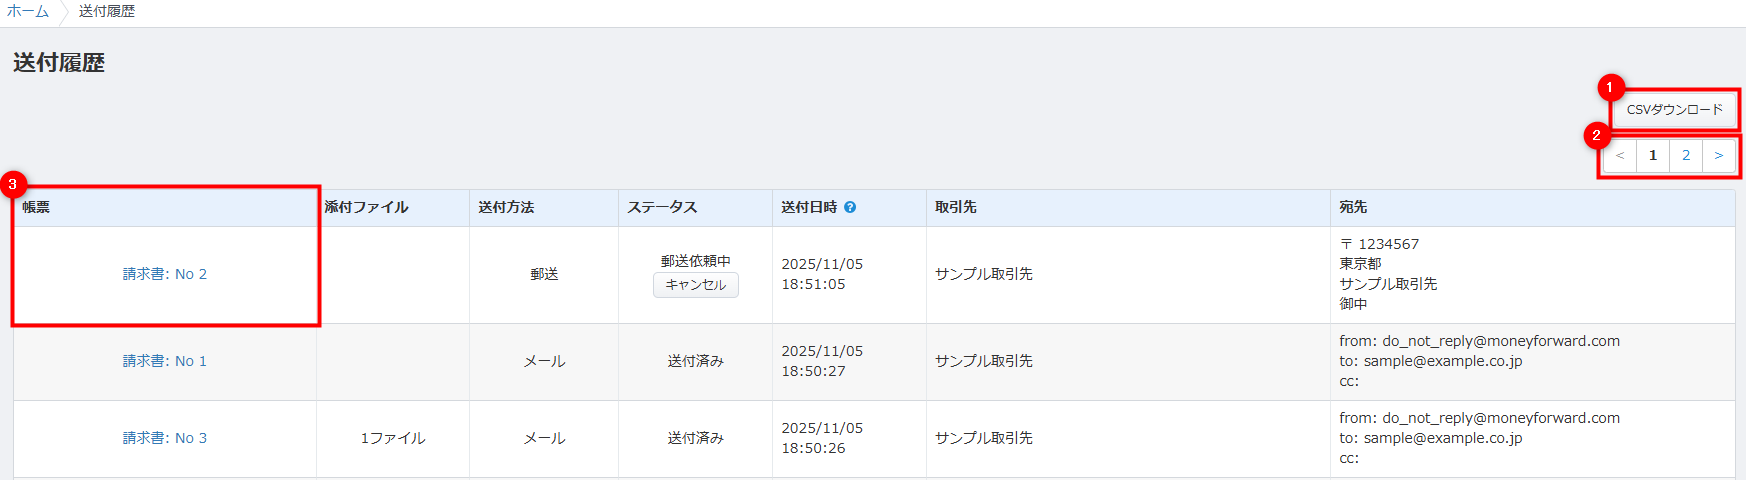The height and width of the screenshot is (480, 1746).
Task: Open the 請求書: No 3 link
Action: 165,438
